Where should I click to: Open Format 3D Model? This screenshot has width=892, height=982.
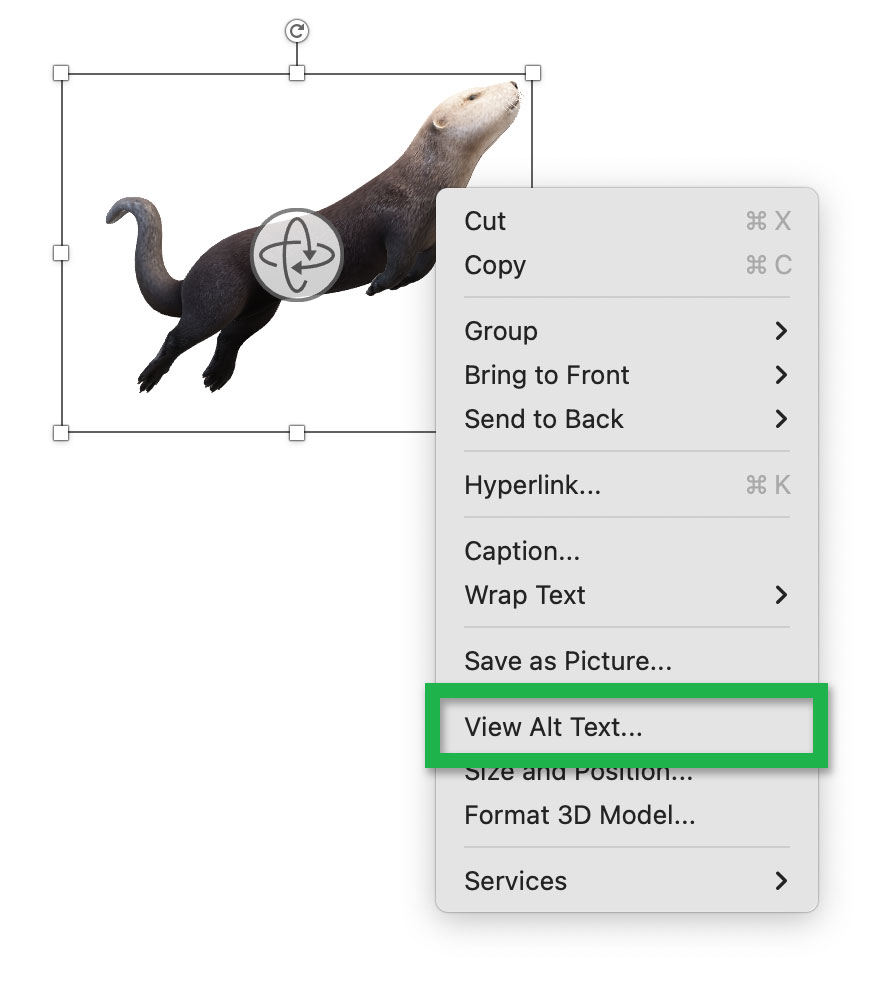[x=560, y=815]
